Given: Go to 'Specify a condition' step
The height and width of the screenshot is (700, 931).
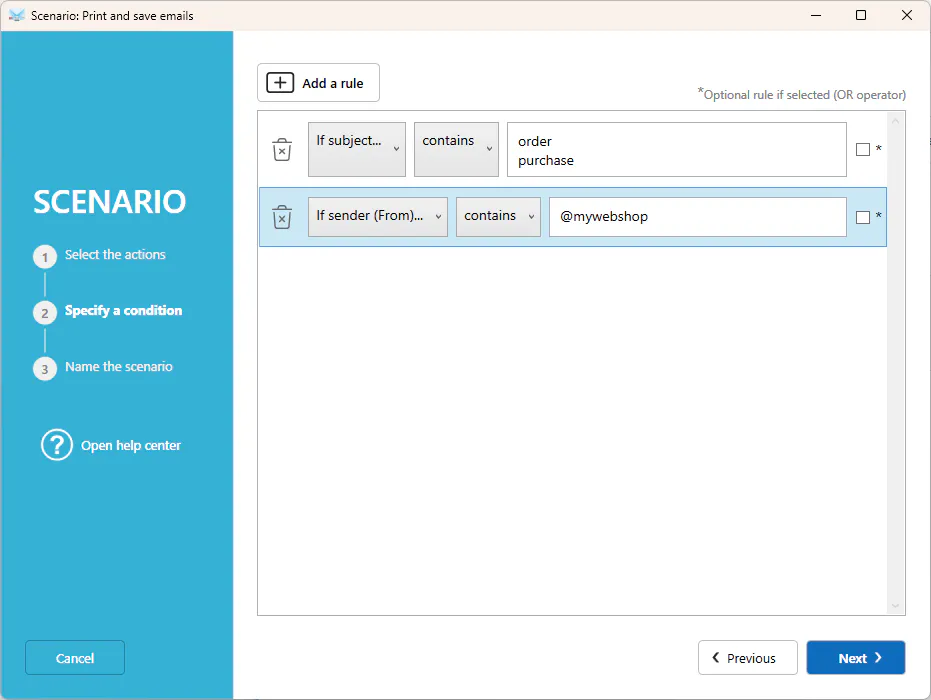Looking at the screenshot, I should click(x=124, y=311).
